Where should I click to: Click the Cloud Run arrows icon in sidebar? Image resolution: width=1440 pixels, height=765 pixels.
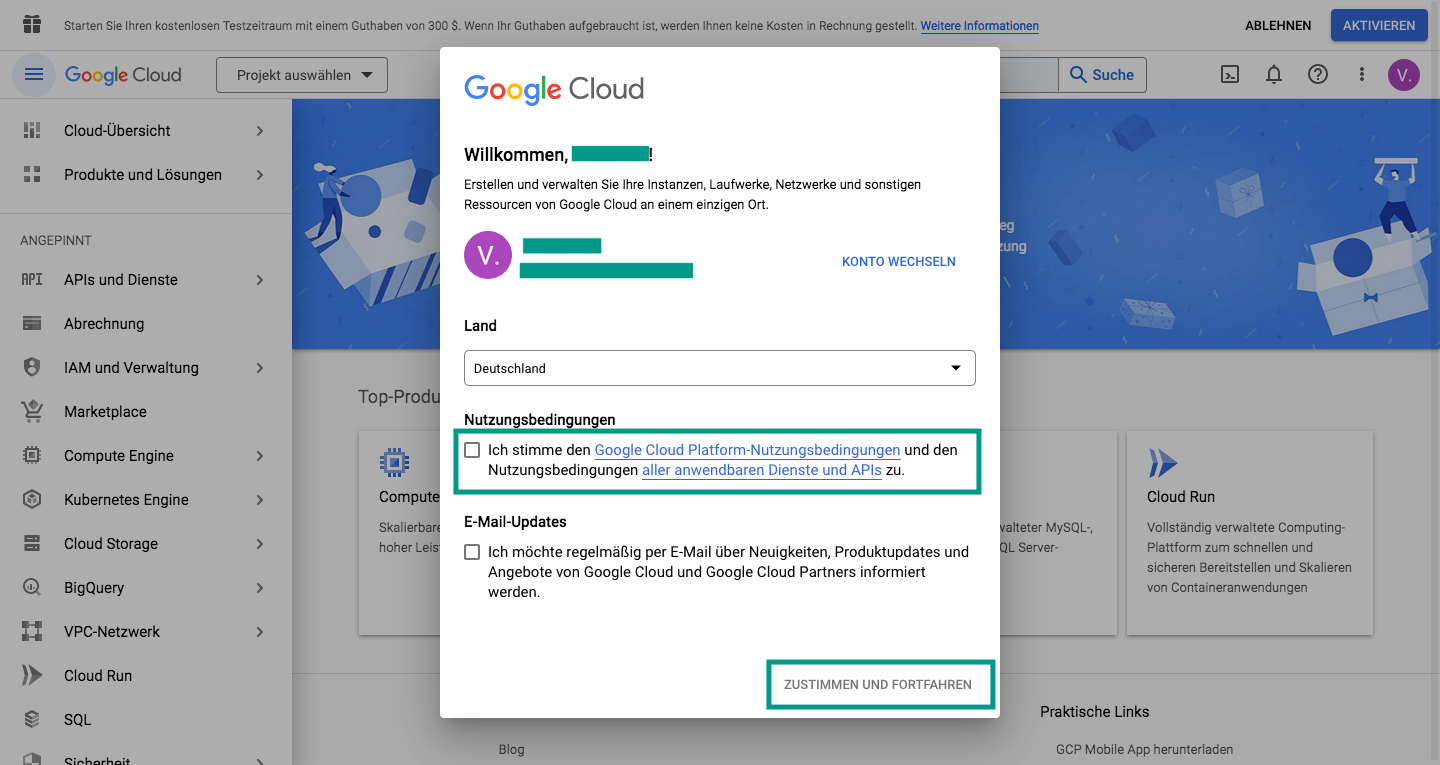tap(32, 676)
